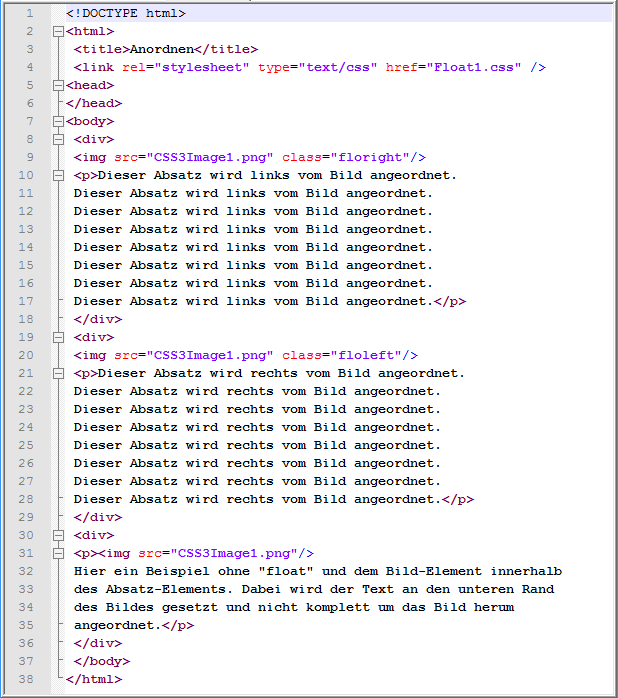Click the closing p tag on line 28
Image resolution: width=618 pixels, height=698 pixels.
pyautogui.click(x=458, y=499)
